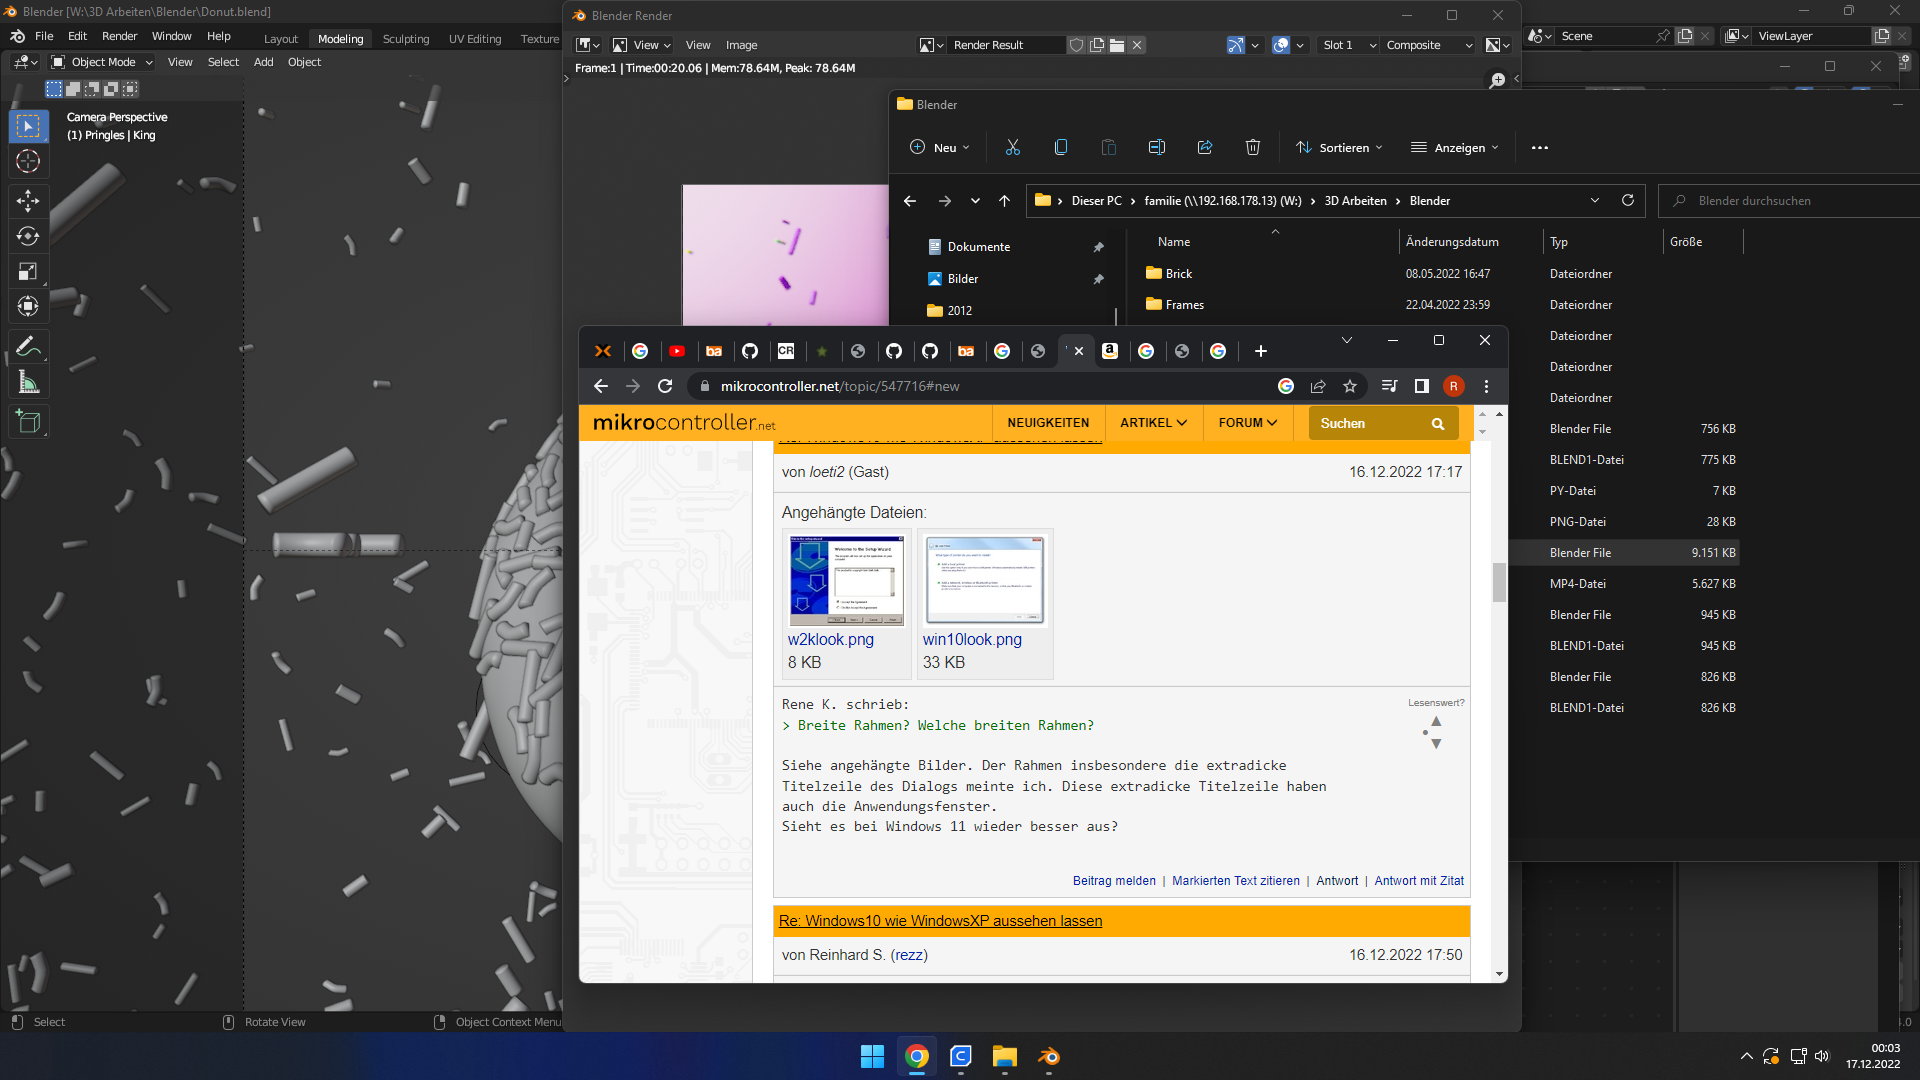Open the Object Mode dropdown

tap(102, 62)
